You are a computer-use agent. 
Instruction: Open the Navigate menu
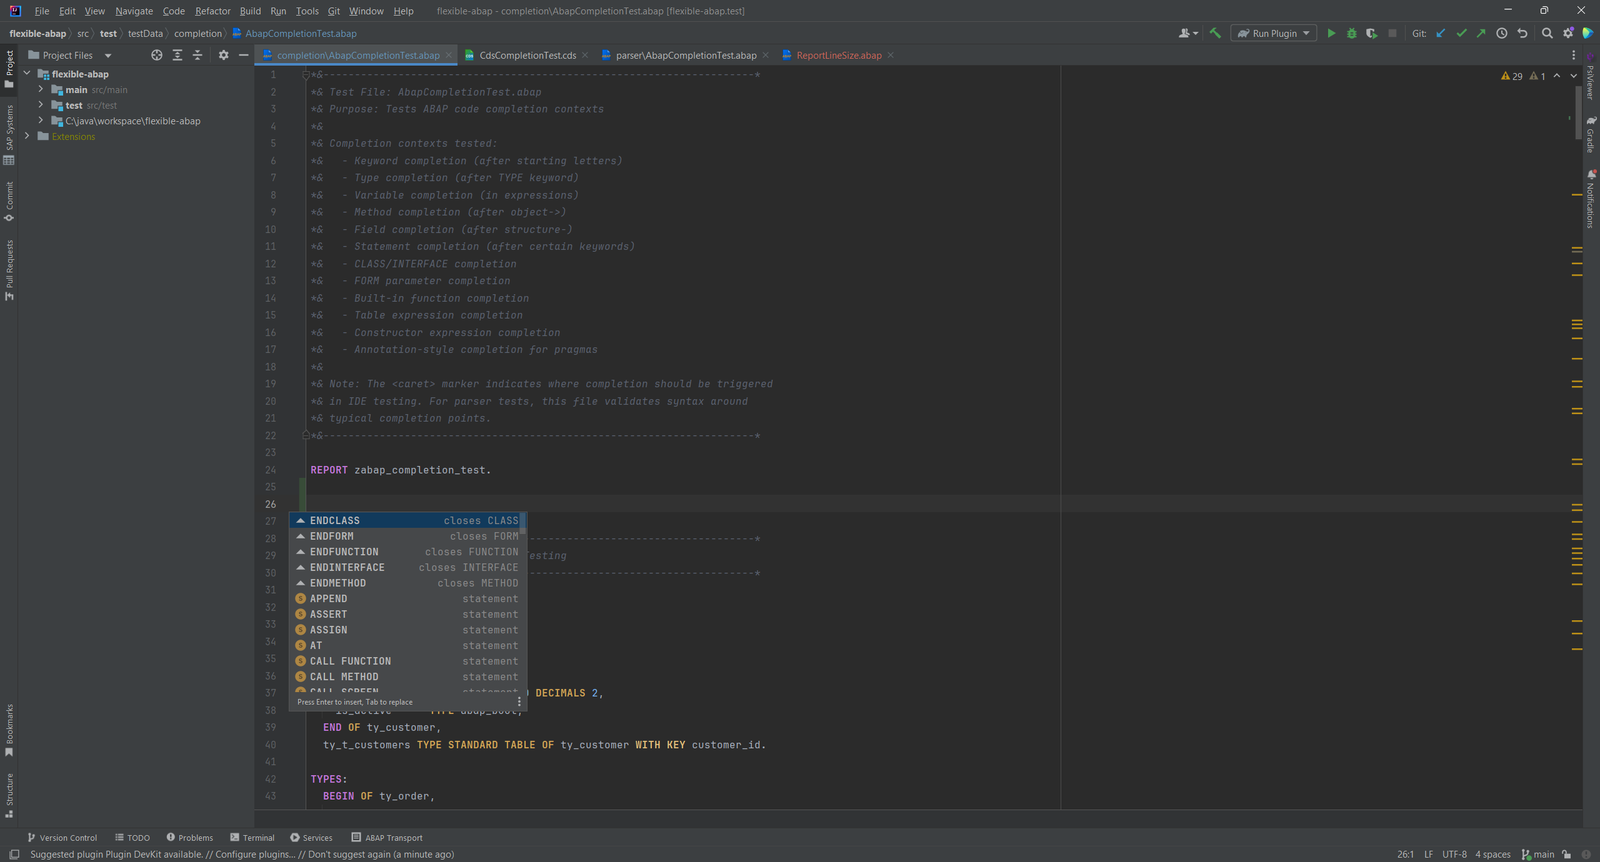click(x=134, y=11)
